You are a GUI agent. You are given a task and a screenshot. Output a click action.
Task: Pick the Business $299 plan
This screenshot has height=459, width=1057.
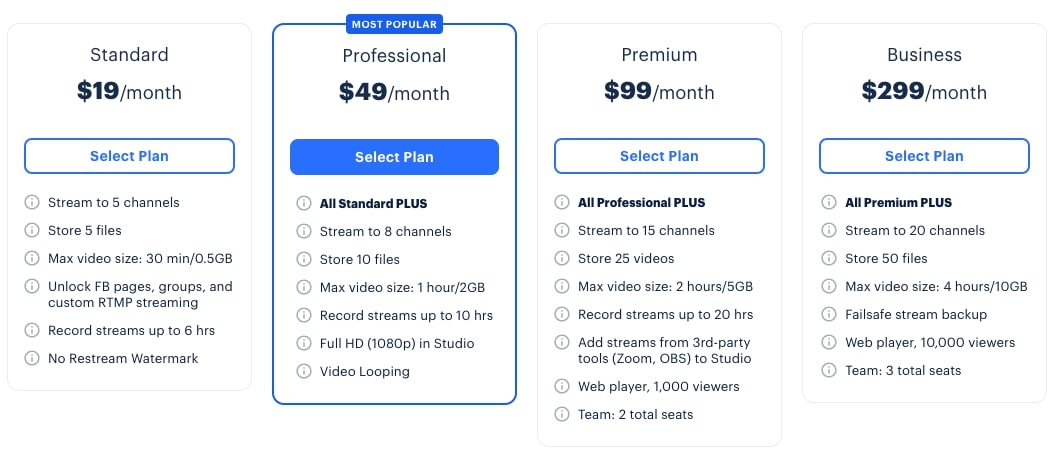924,156
